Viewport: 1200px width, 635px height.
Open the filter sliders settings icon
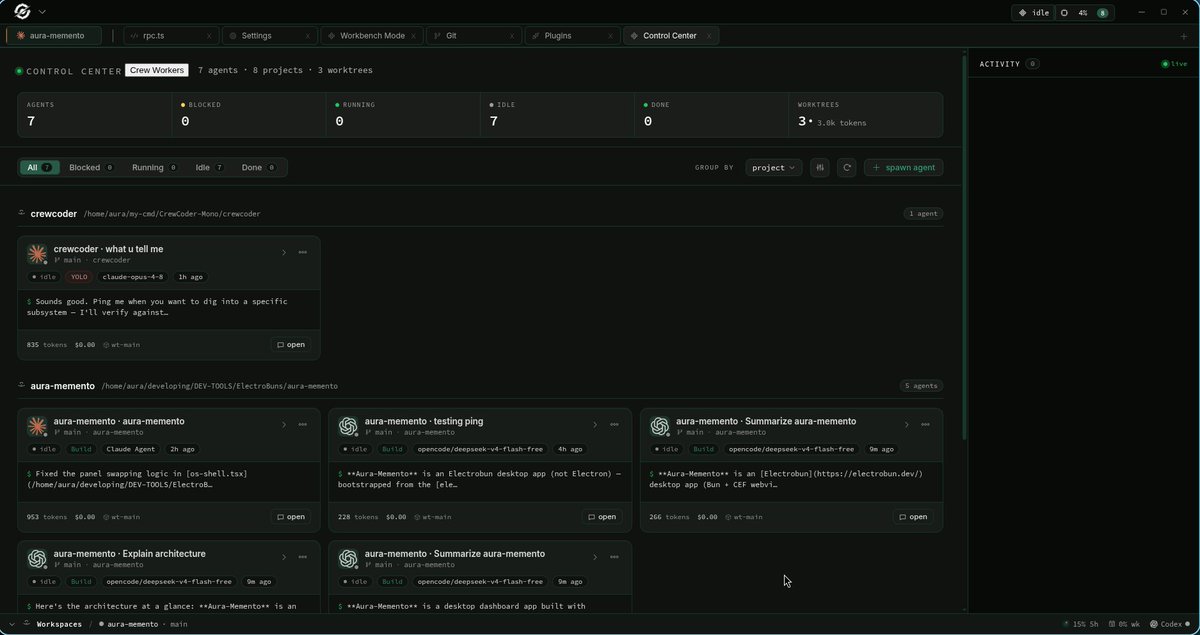[820, 167]
